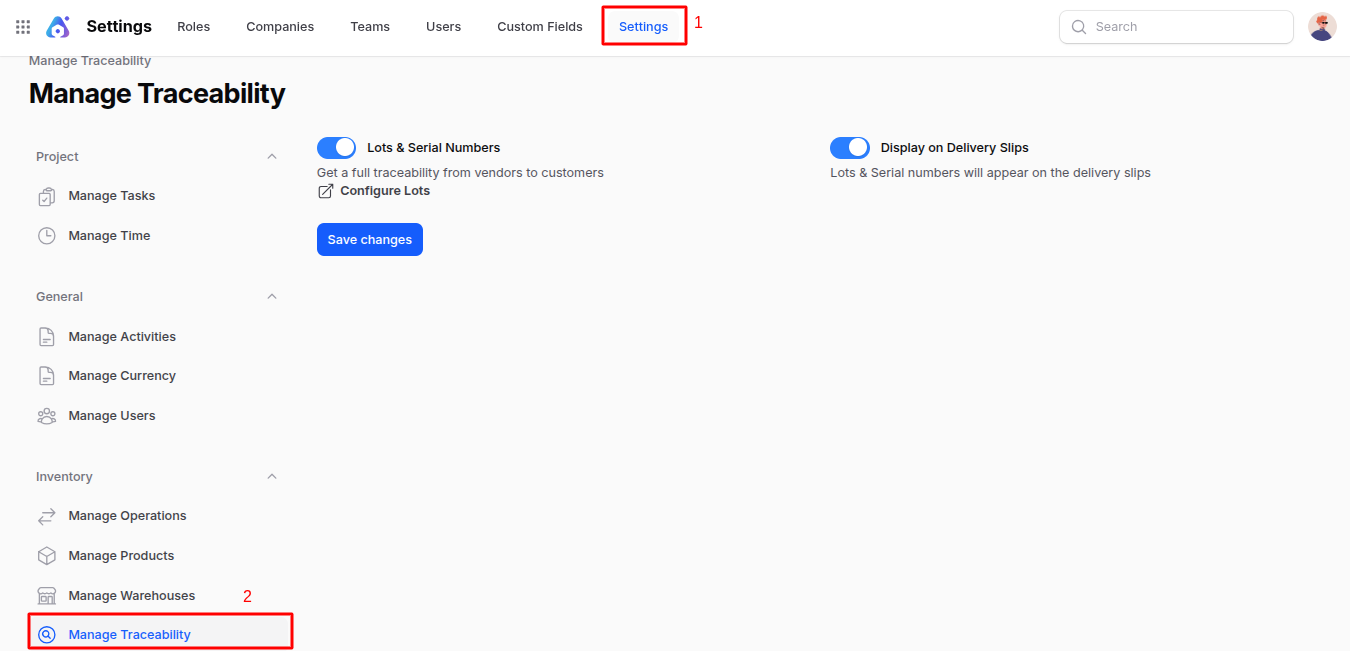Collapse the General section chevron
This screenshot has height=651, width=1350.
tap(272, 297)
